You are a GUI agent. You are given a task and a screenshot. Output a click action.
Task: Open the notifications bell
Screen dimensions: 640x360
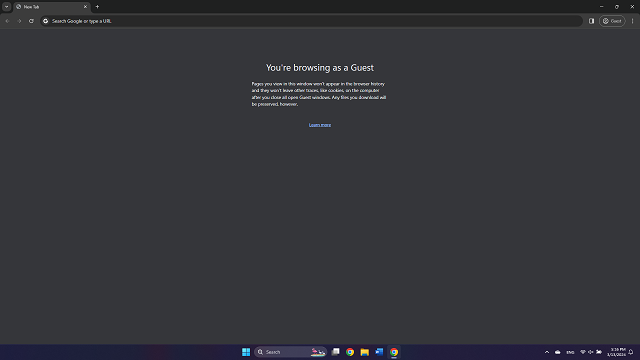tap(631, 352)
